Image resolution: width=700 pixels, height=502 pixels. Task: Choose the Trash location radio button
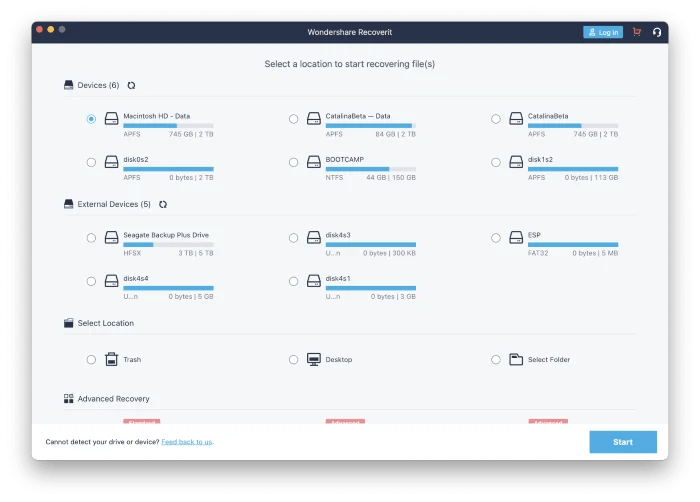[x=91, y=360]
